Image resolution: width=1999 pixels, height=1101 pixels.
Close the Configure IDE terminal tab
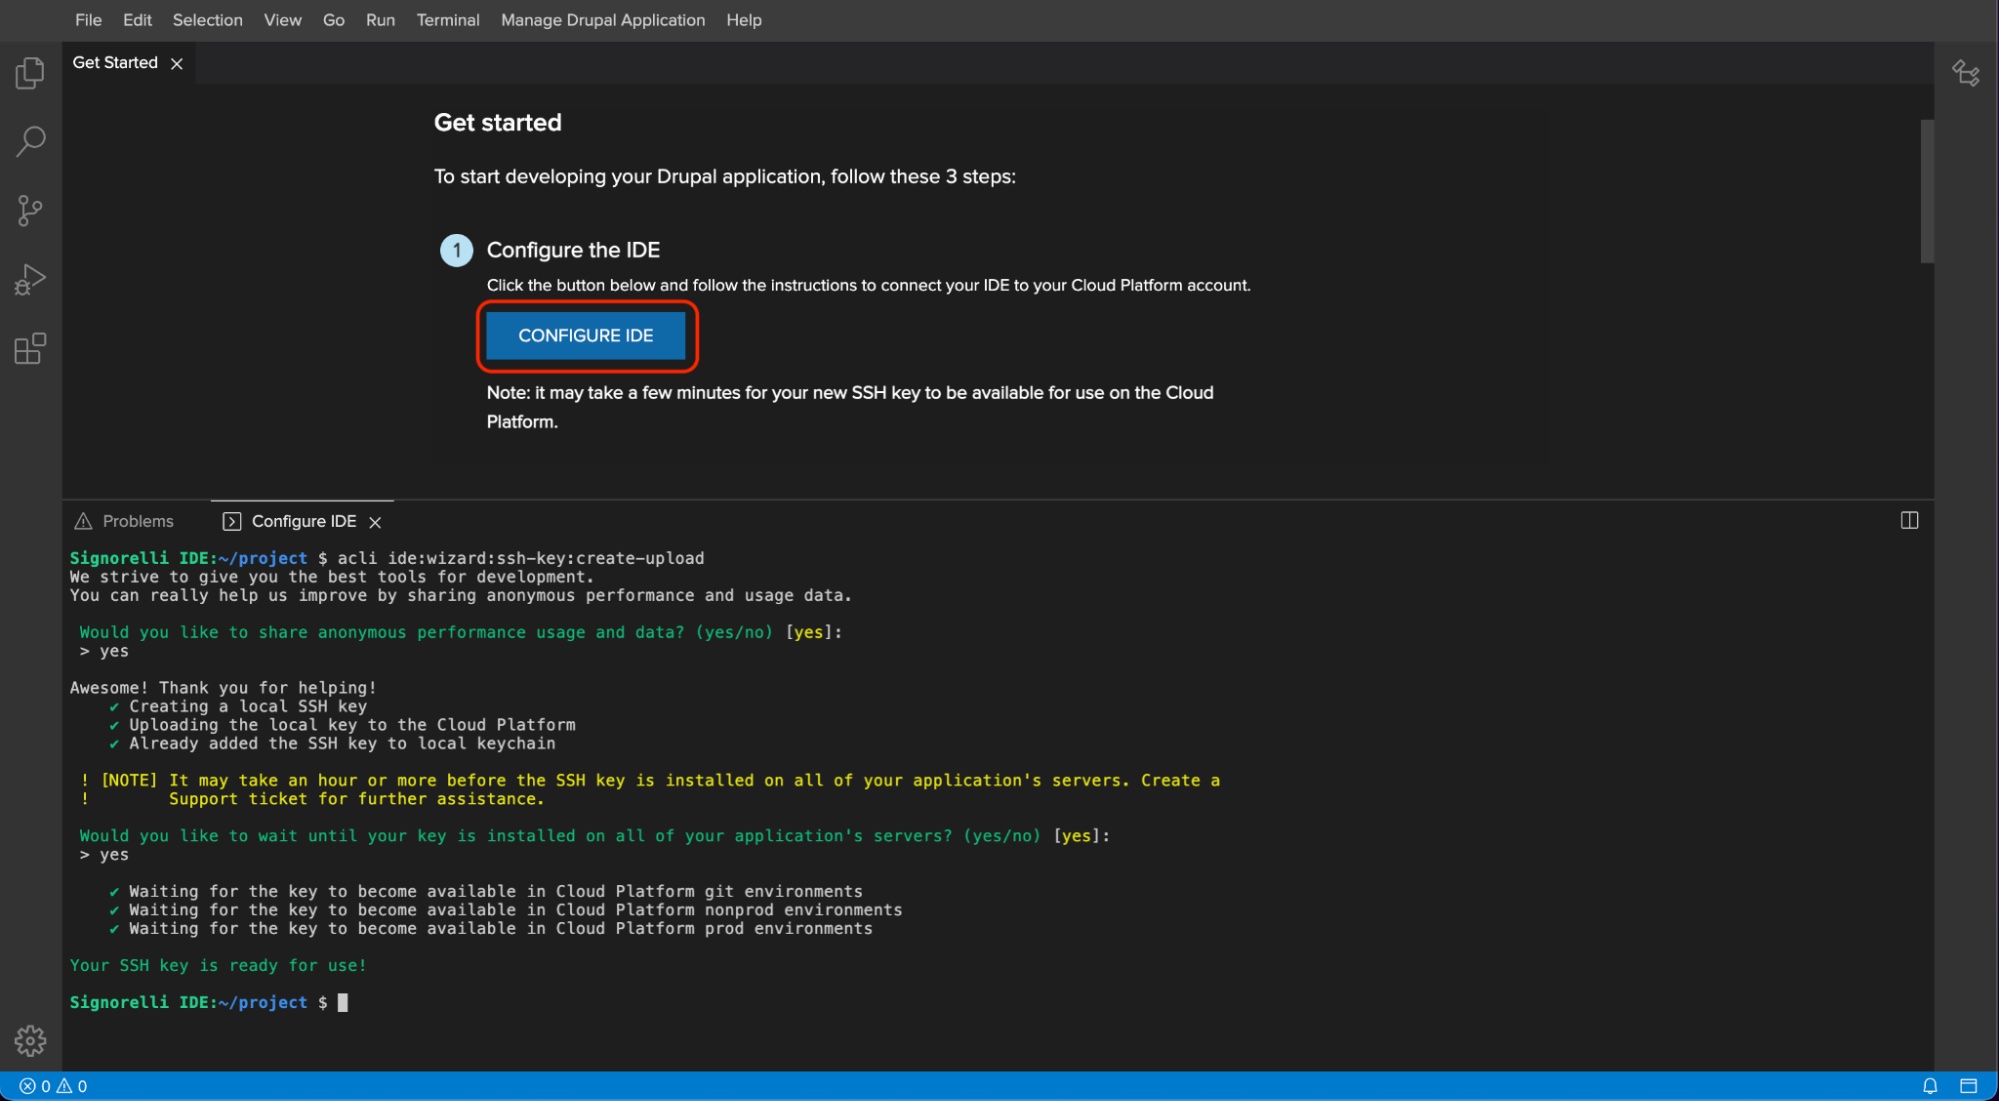(x=375, y=522)
